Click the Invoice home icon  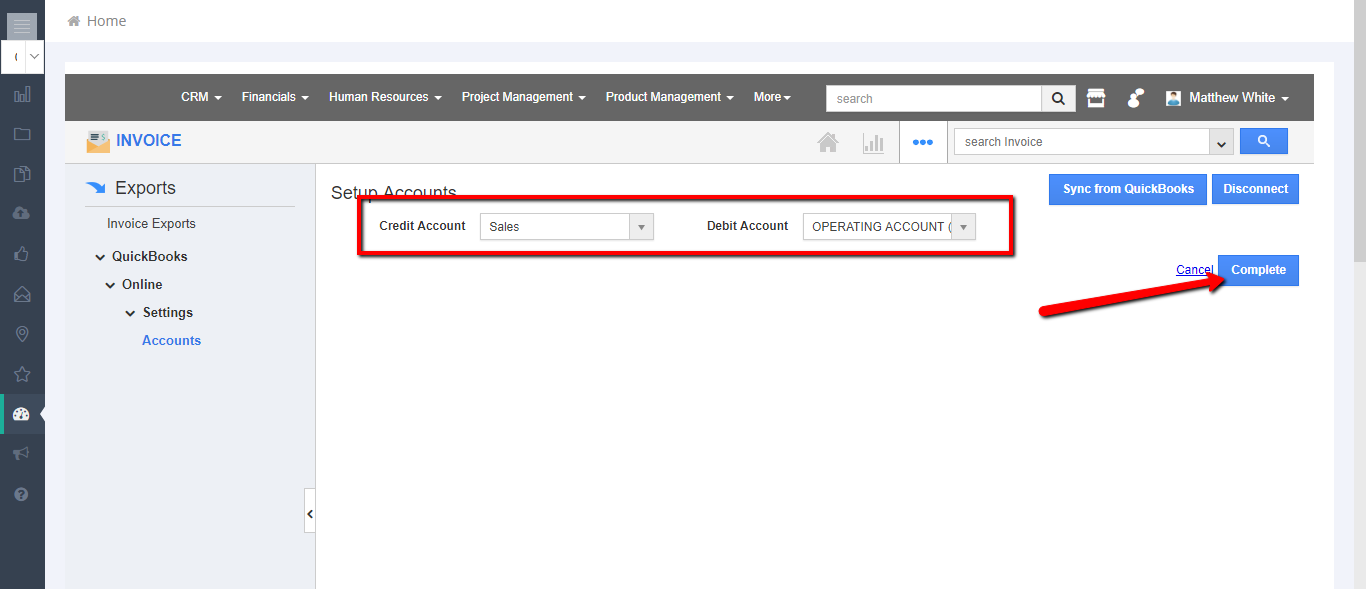click(x=828, y=142)
